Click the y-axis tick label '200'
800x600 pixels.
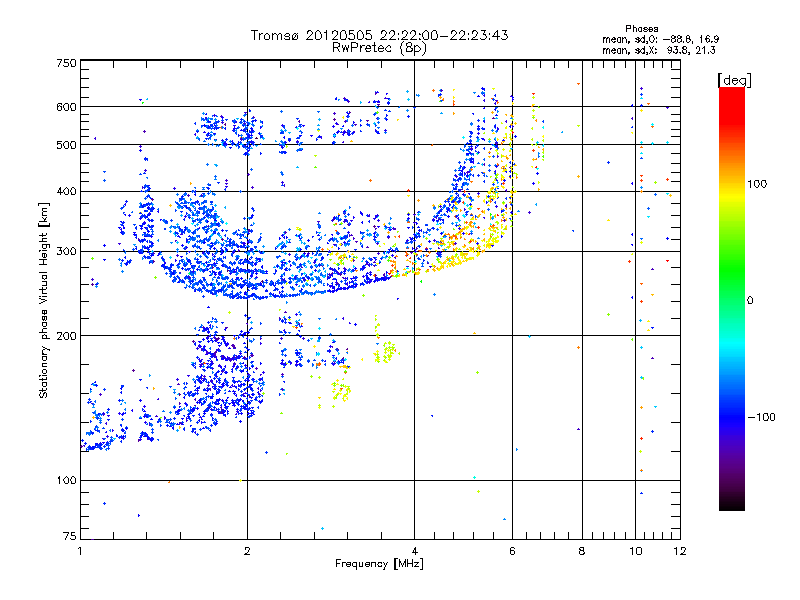click(66, 336)
